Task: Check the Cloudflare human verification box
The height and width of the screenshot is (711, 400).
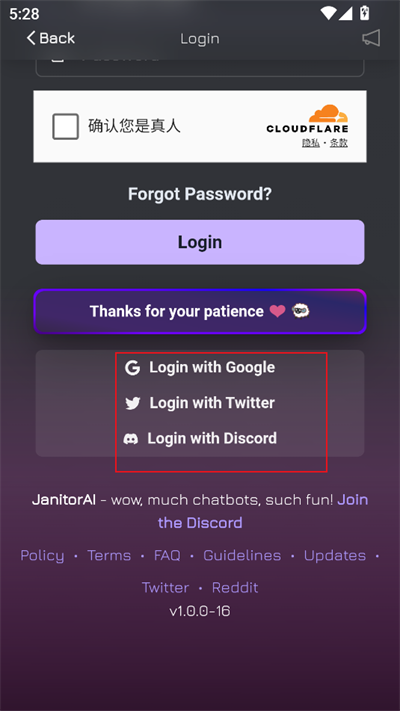Action: [x=66, y=127]
